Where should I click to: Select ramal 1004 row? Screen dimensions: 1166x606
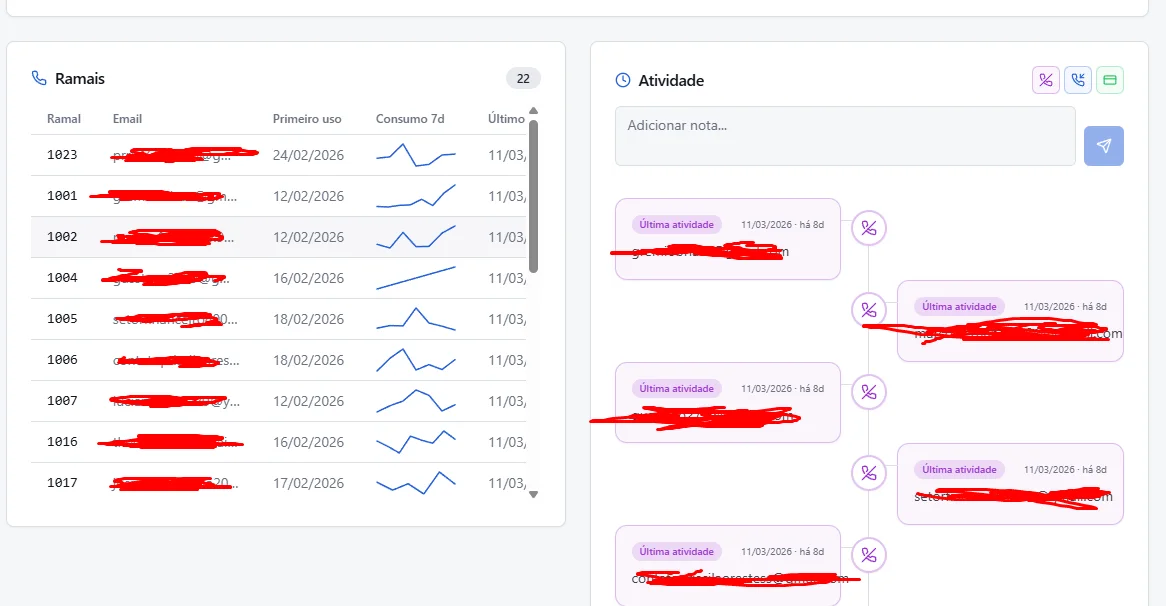click(x=279, y=278)
